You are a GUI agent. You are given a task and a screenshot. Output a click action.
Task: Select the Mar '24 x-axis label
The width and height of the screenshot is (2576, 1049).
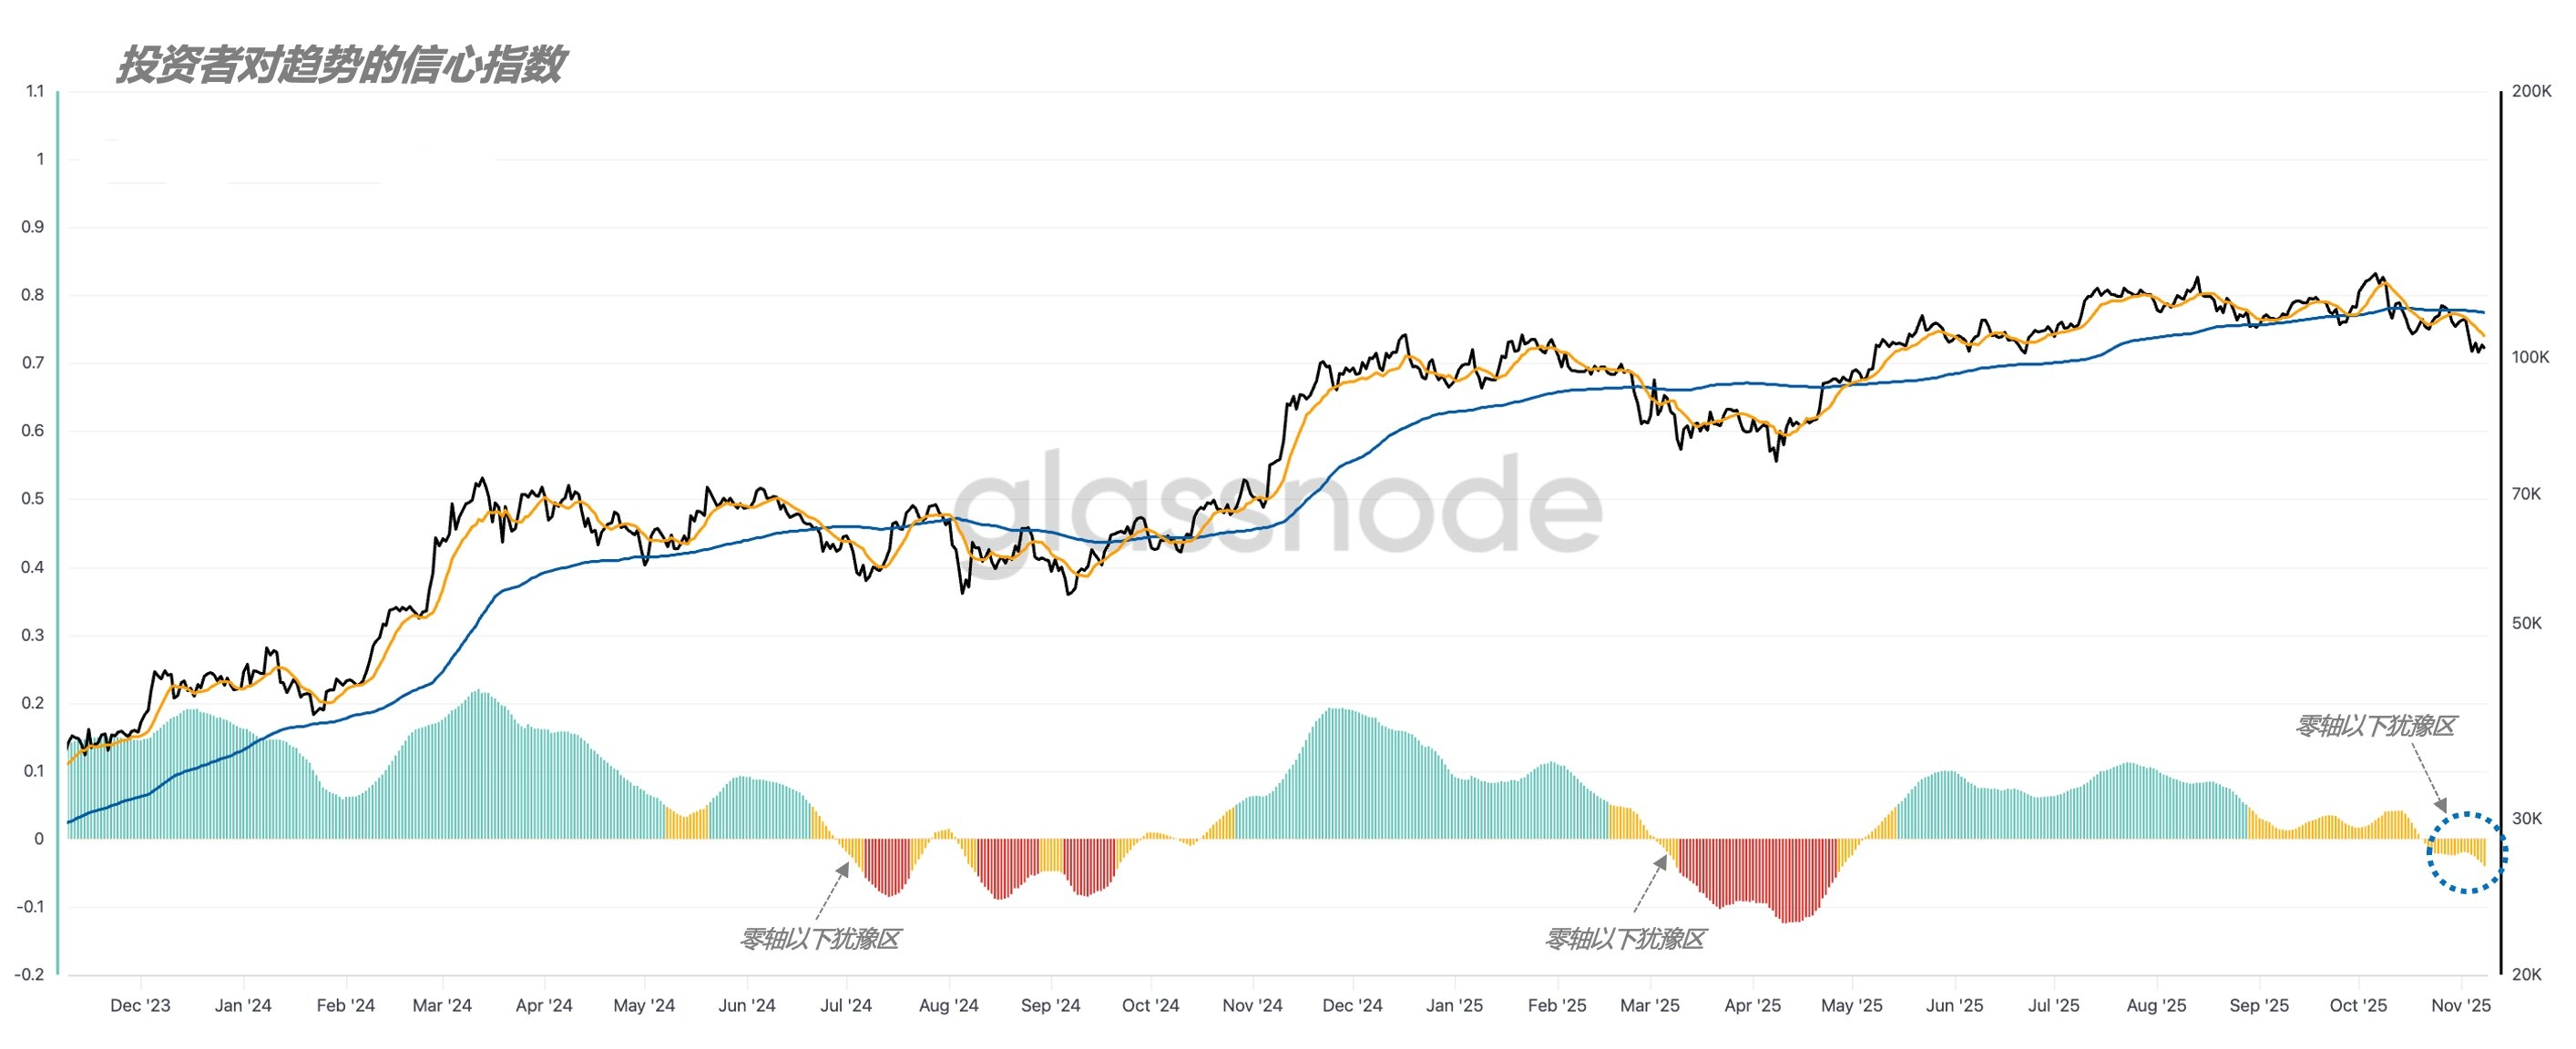(x=442, y=1005)
